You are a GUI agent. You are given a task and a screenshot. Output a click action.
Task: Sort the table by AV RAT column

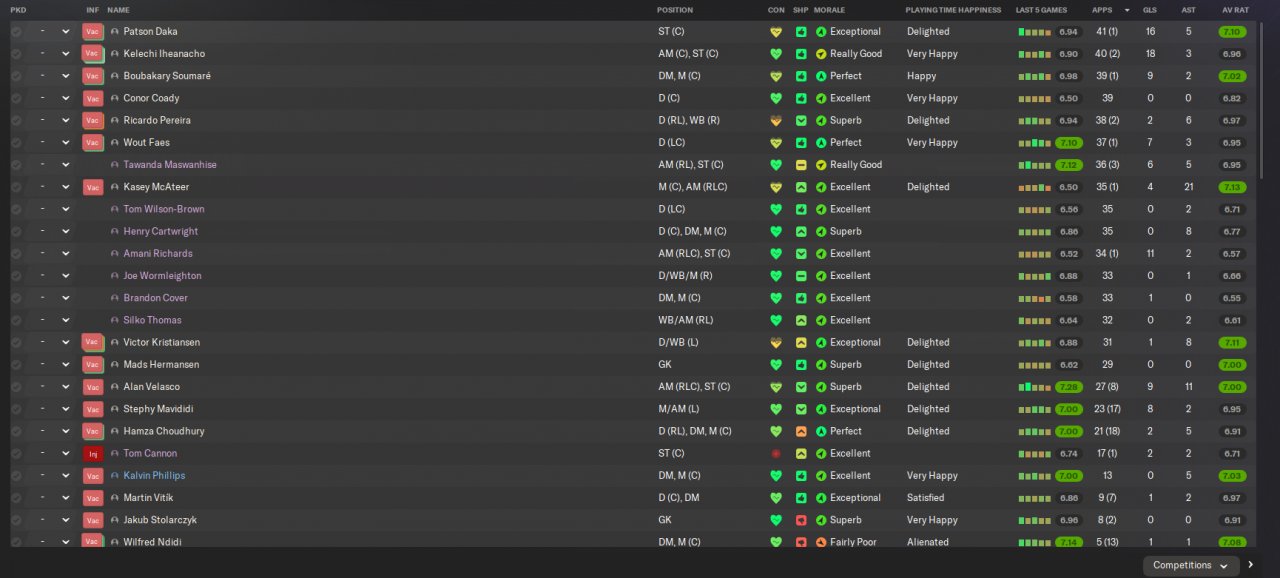point(1235,10)
